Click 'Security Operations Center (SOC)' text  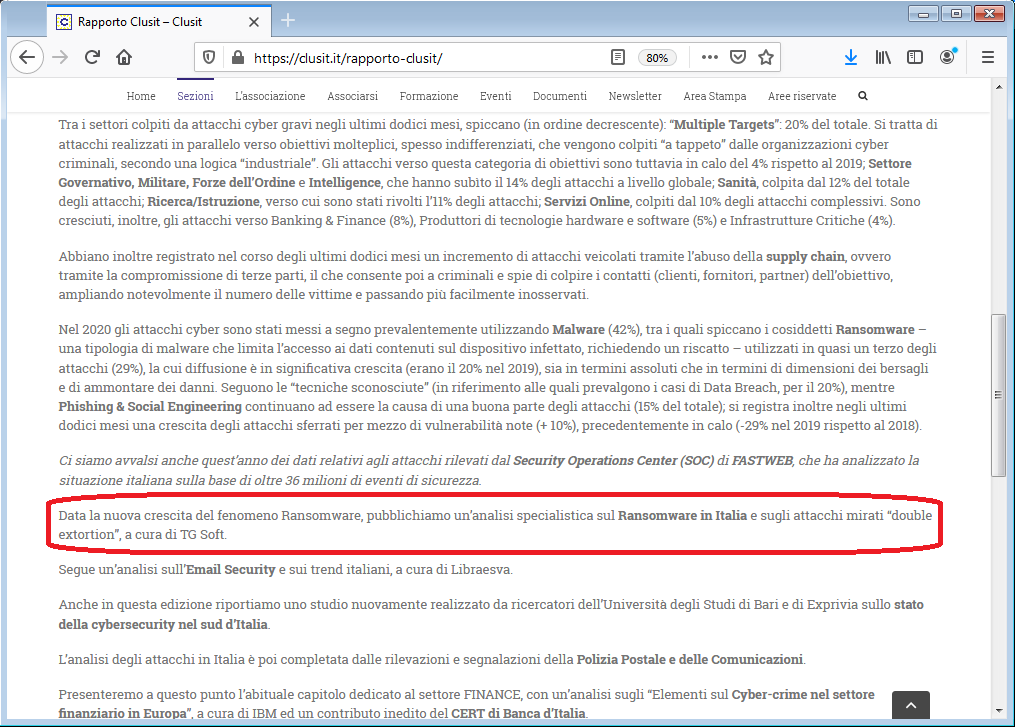614,460
